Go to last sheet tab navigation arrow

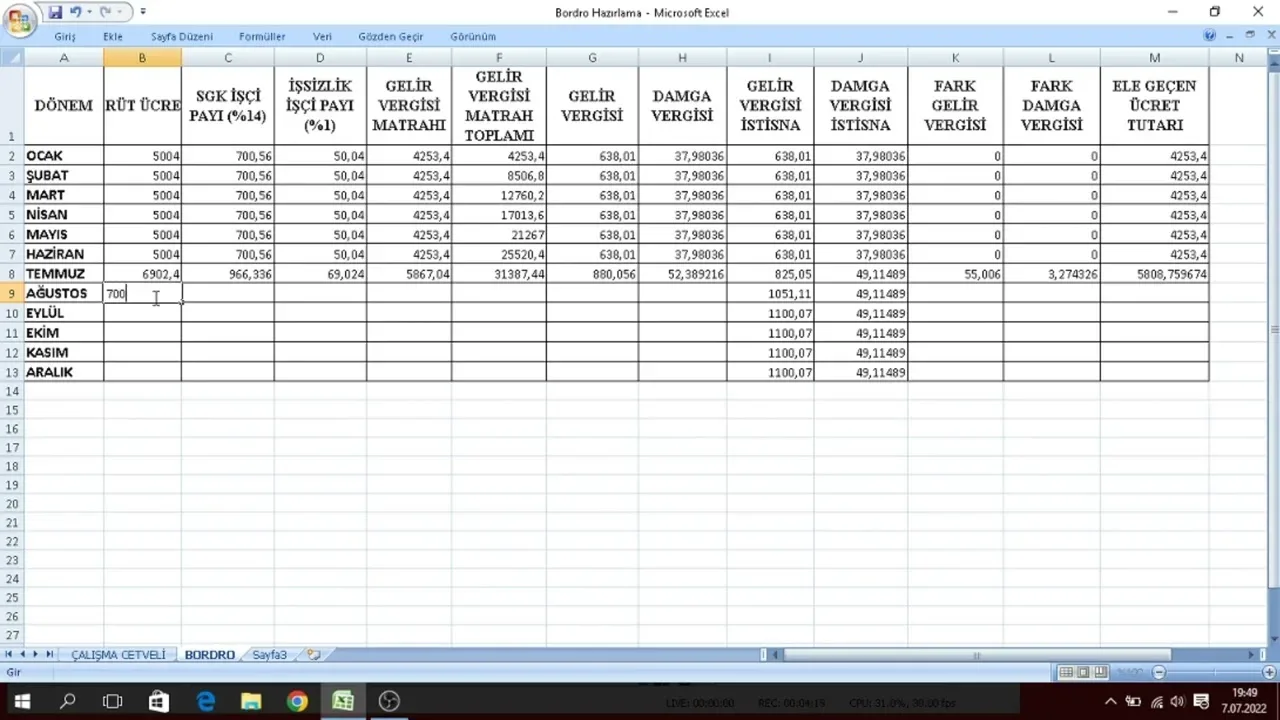pyautogui.click(x=50, y=654)
